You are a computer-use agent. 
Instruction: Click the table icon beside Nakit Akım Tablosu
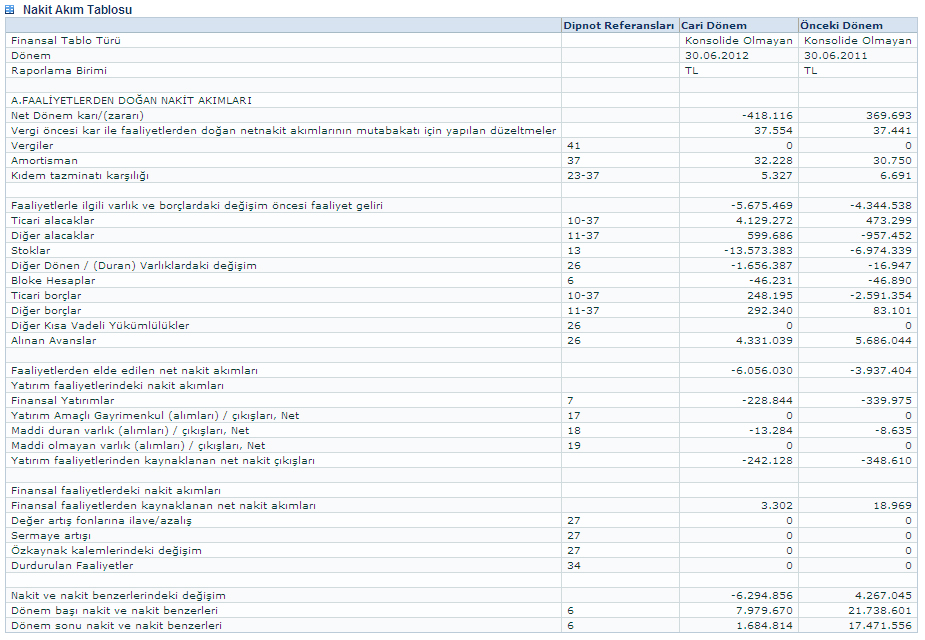(10, 9)
